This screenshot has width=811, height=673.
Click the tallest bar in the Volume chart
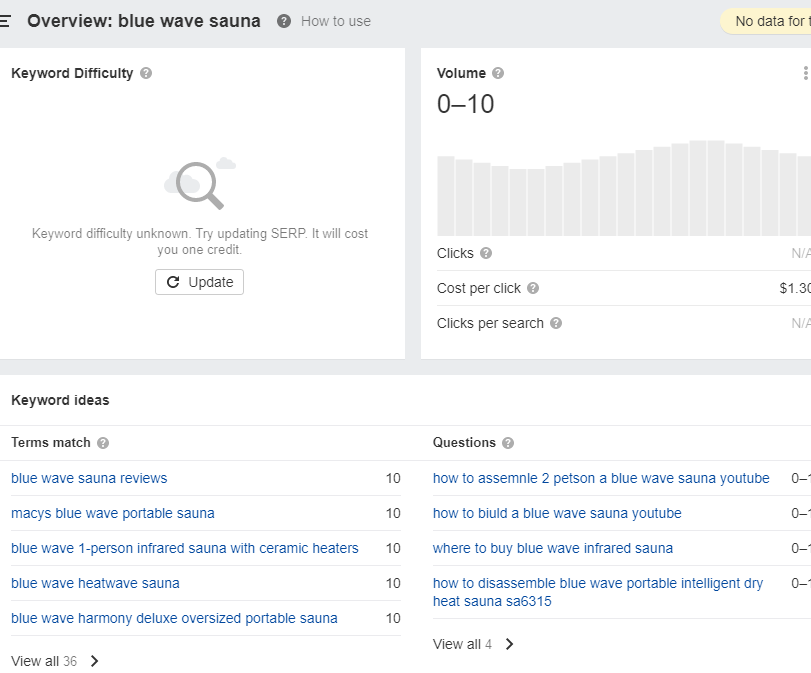[x=698, y=186]
